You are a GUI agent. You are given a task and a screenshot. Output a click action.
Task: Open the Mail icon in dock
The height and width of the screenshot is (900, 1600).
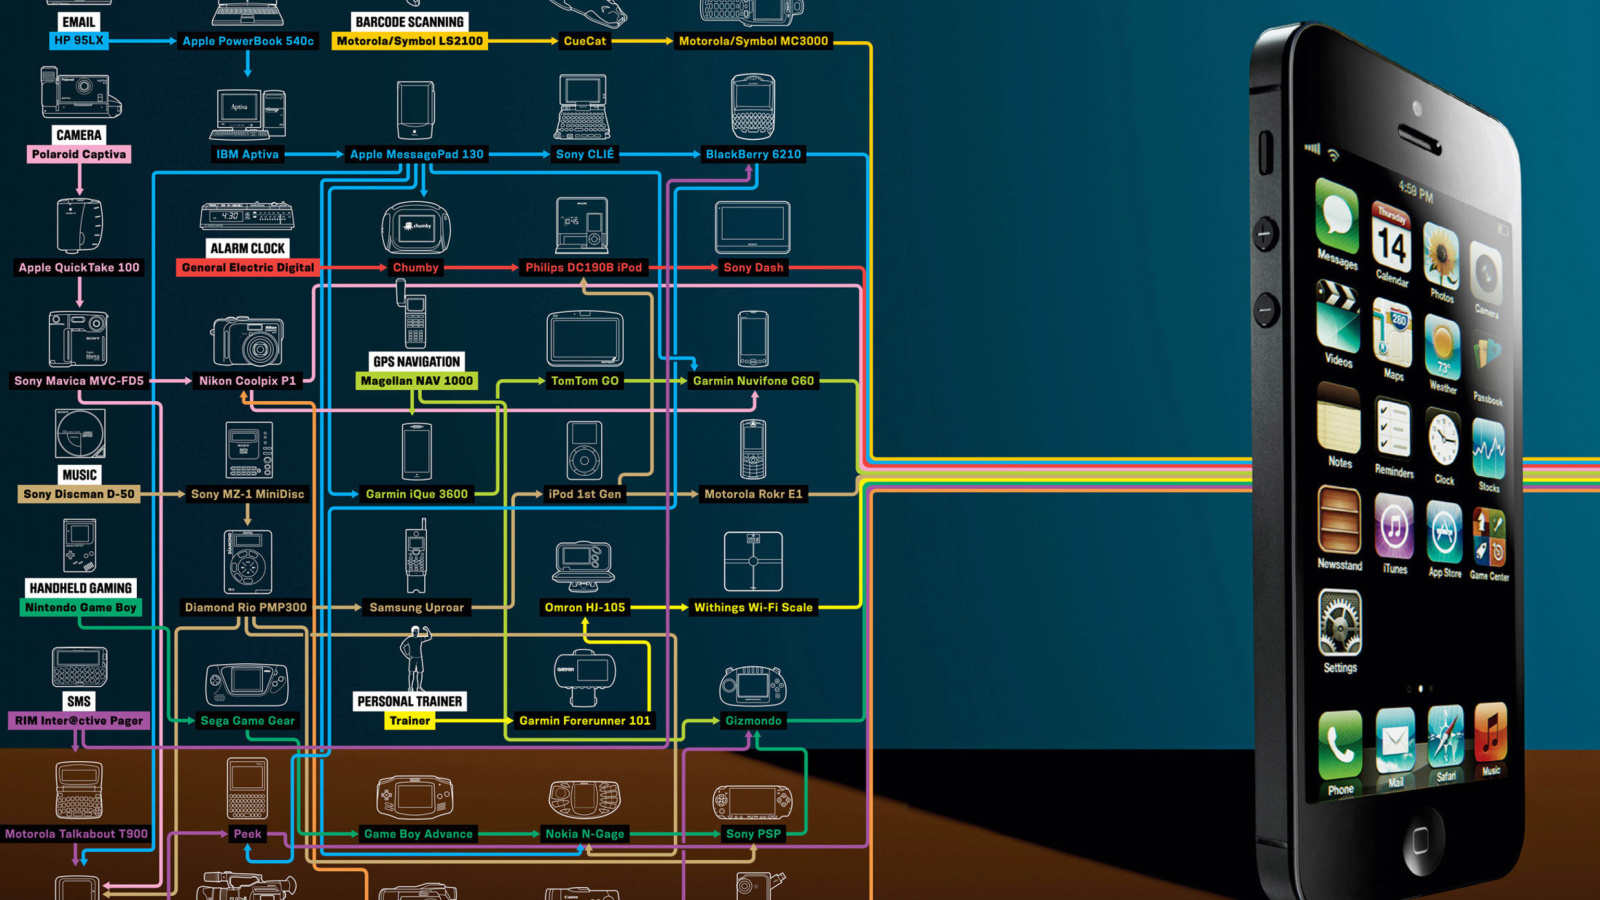coord(1395,741)
